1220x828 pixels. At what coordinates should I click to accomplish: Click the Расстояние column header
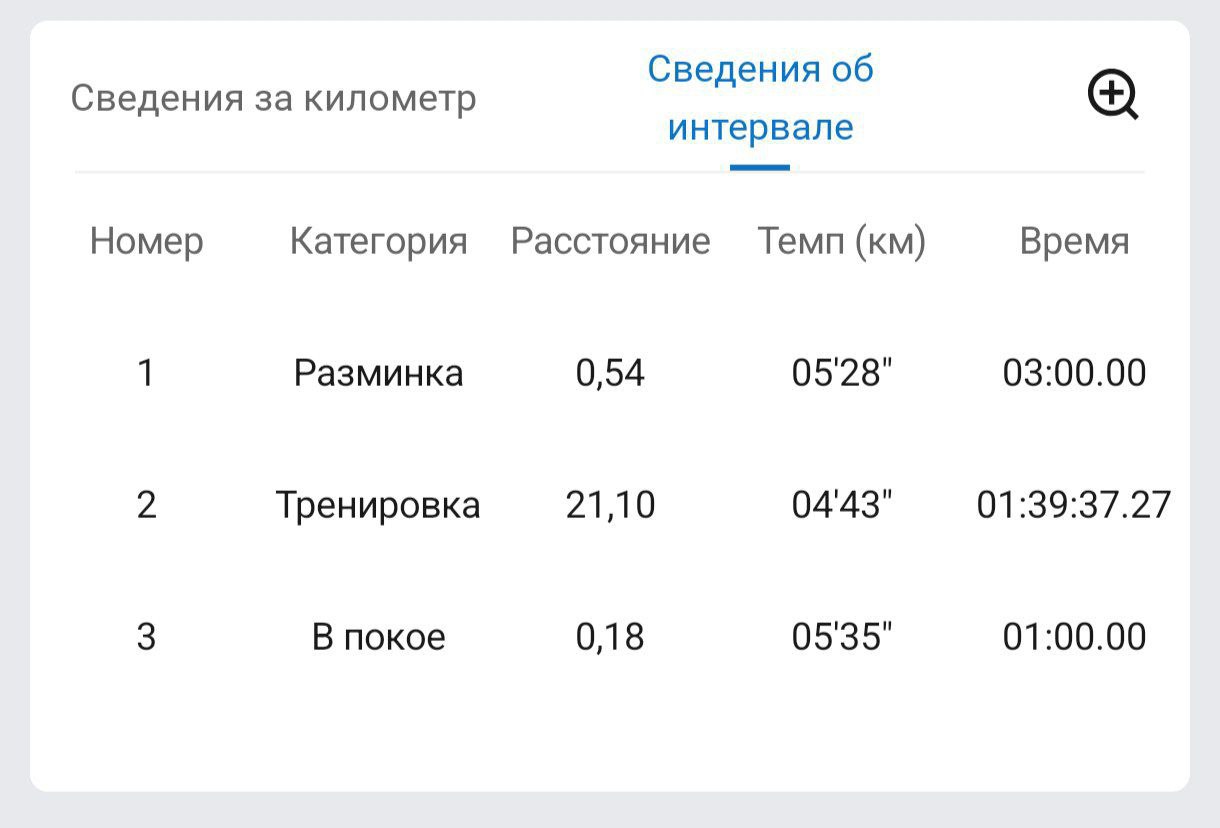610,241
